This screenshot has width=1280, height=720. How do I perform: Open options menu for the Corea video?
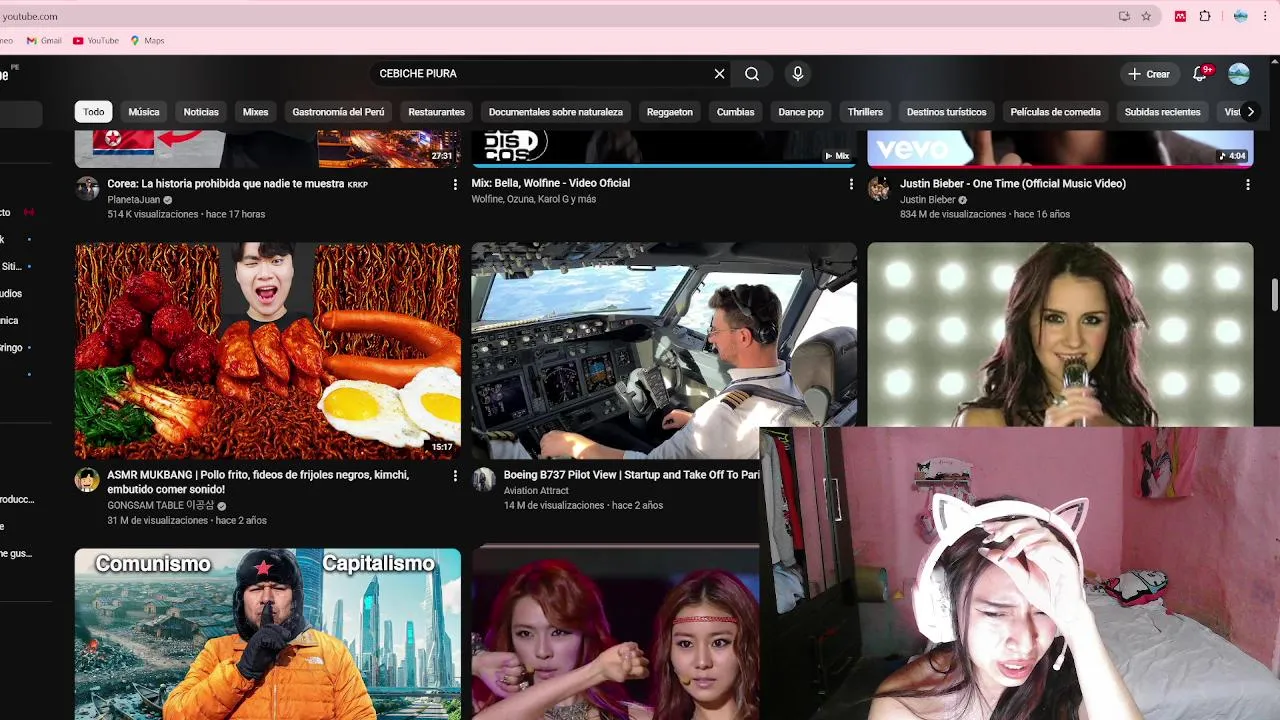[455, 184]
